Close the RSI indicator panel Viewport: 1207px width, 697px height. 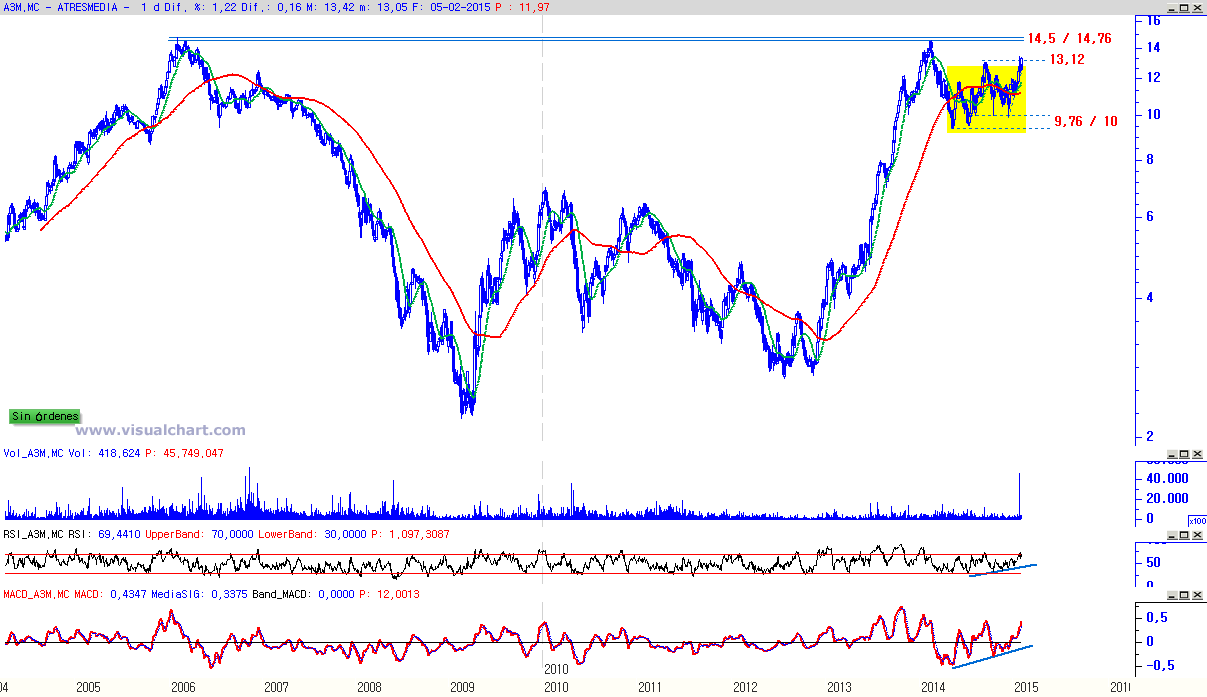pyautogui.click(x=1197, y=535)
